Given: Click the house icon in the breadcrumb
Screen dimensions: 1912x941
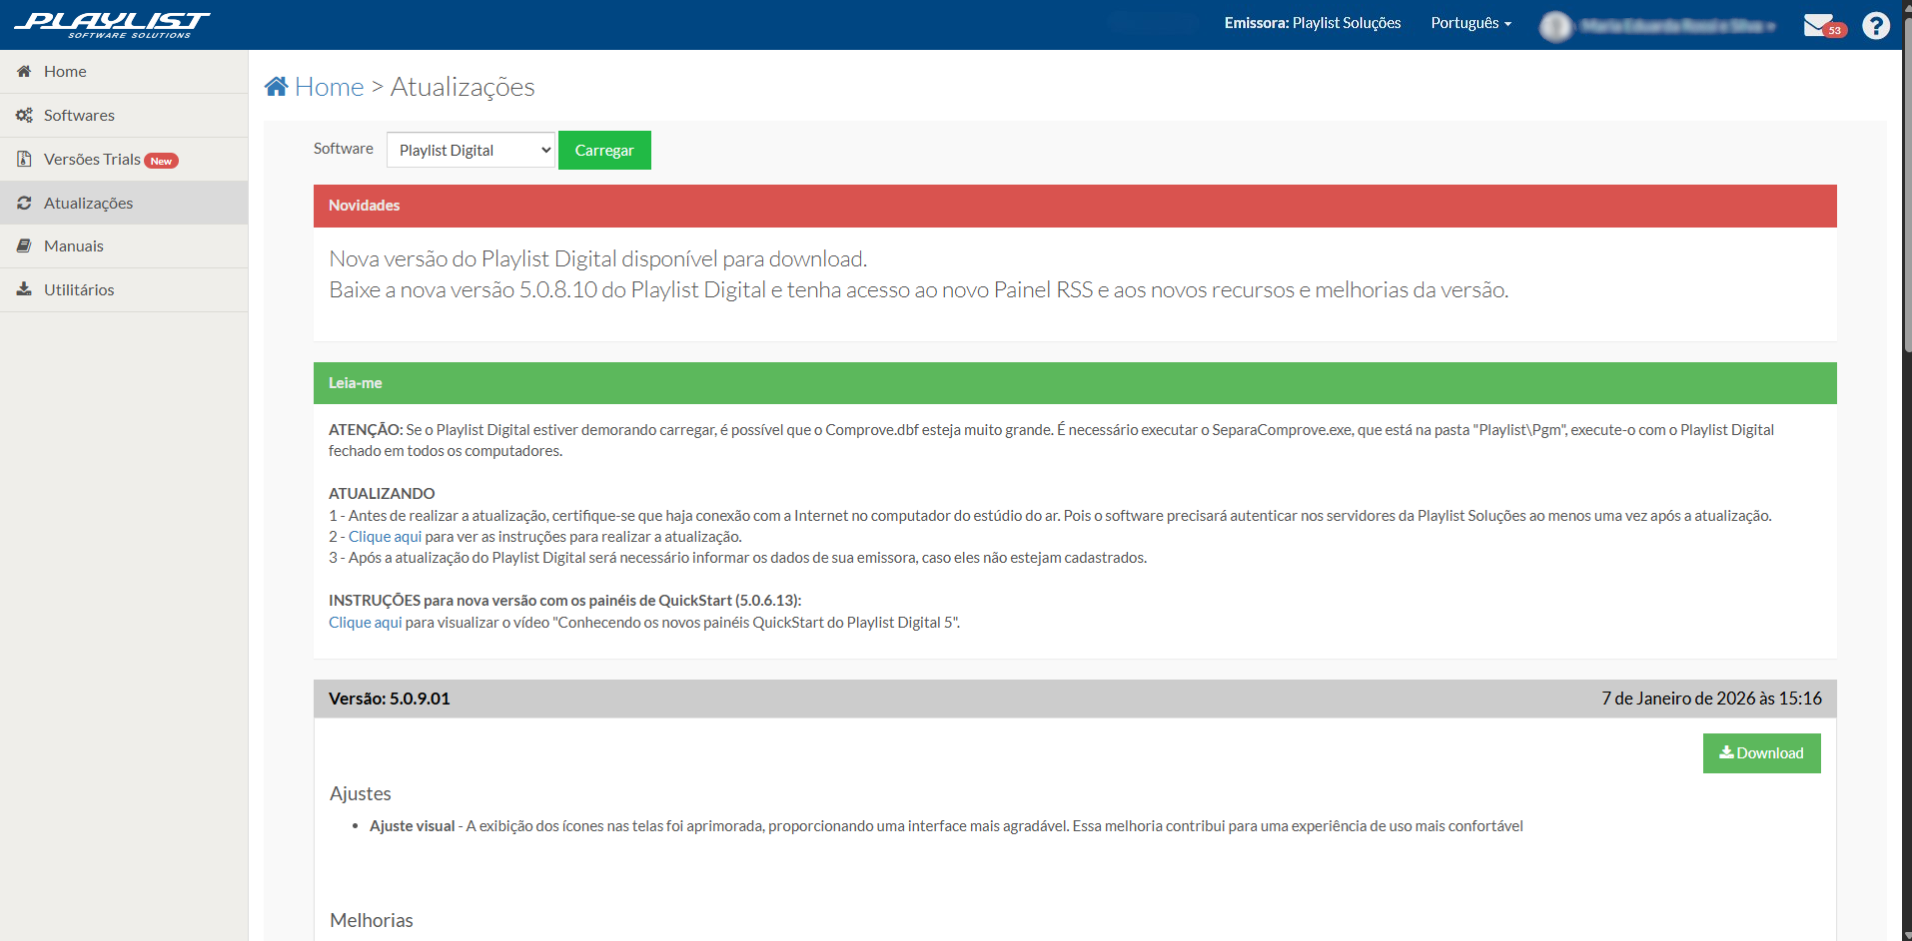Looking at the screenshot, I should point(276,87).
